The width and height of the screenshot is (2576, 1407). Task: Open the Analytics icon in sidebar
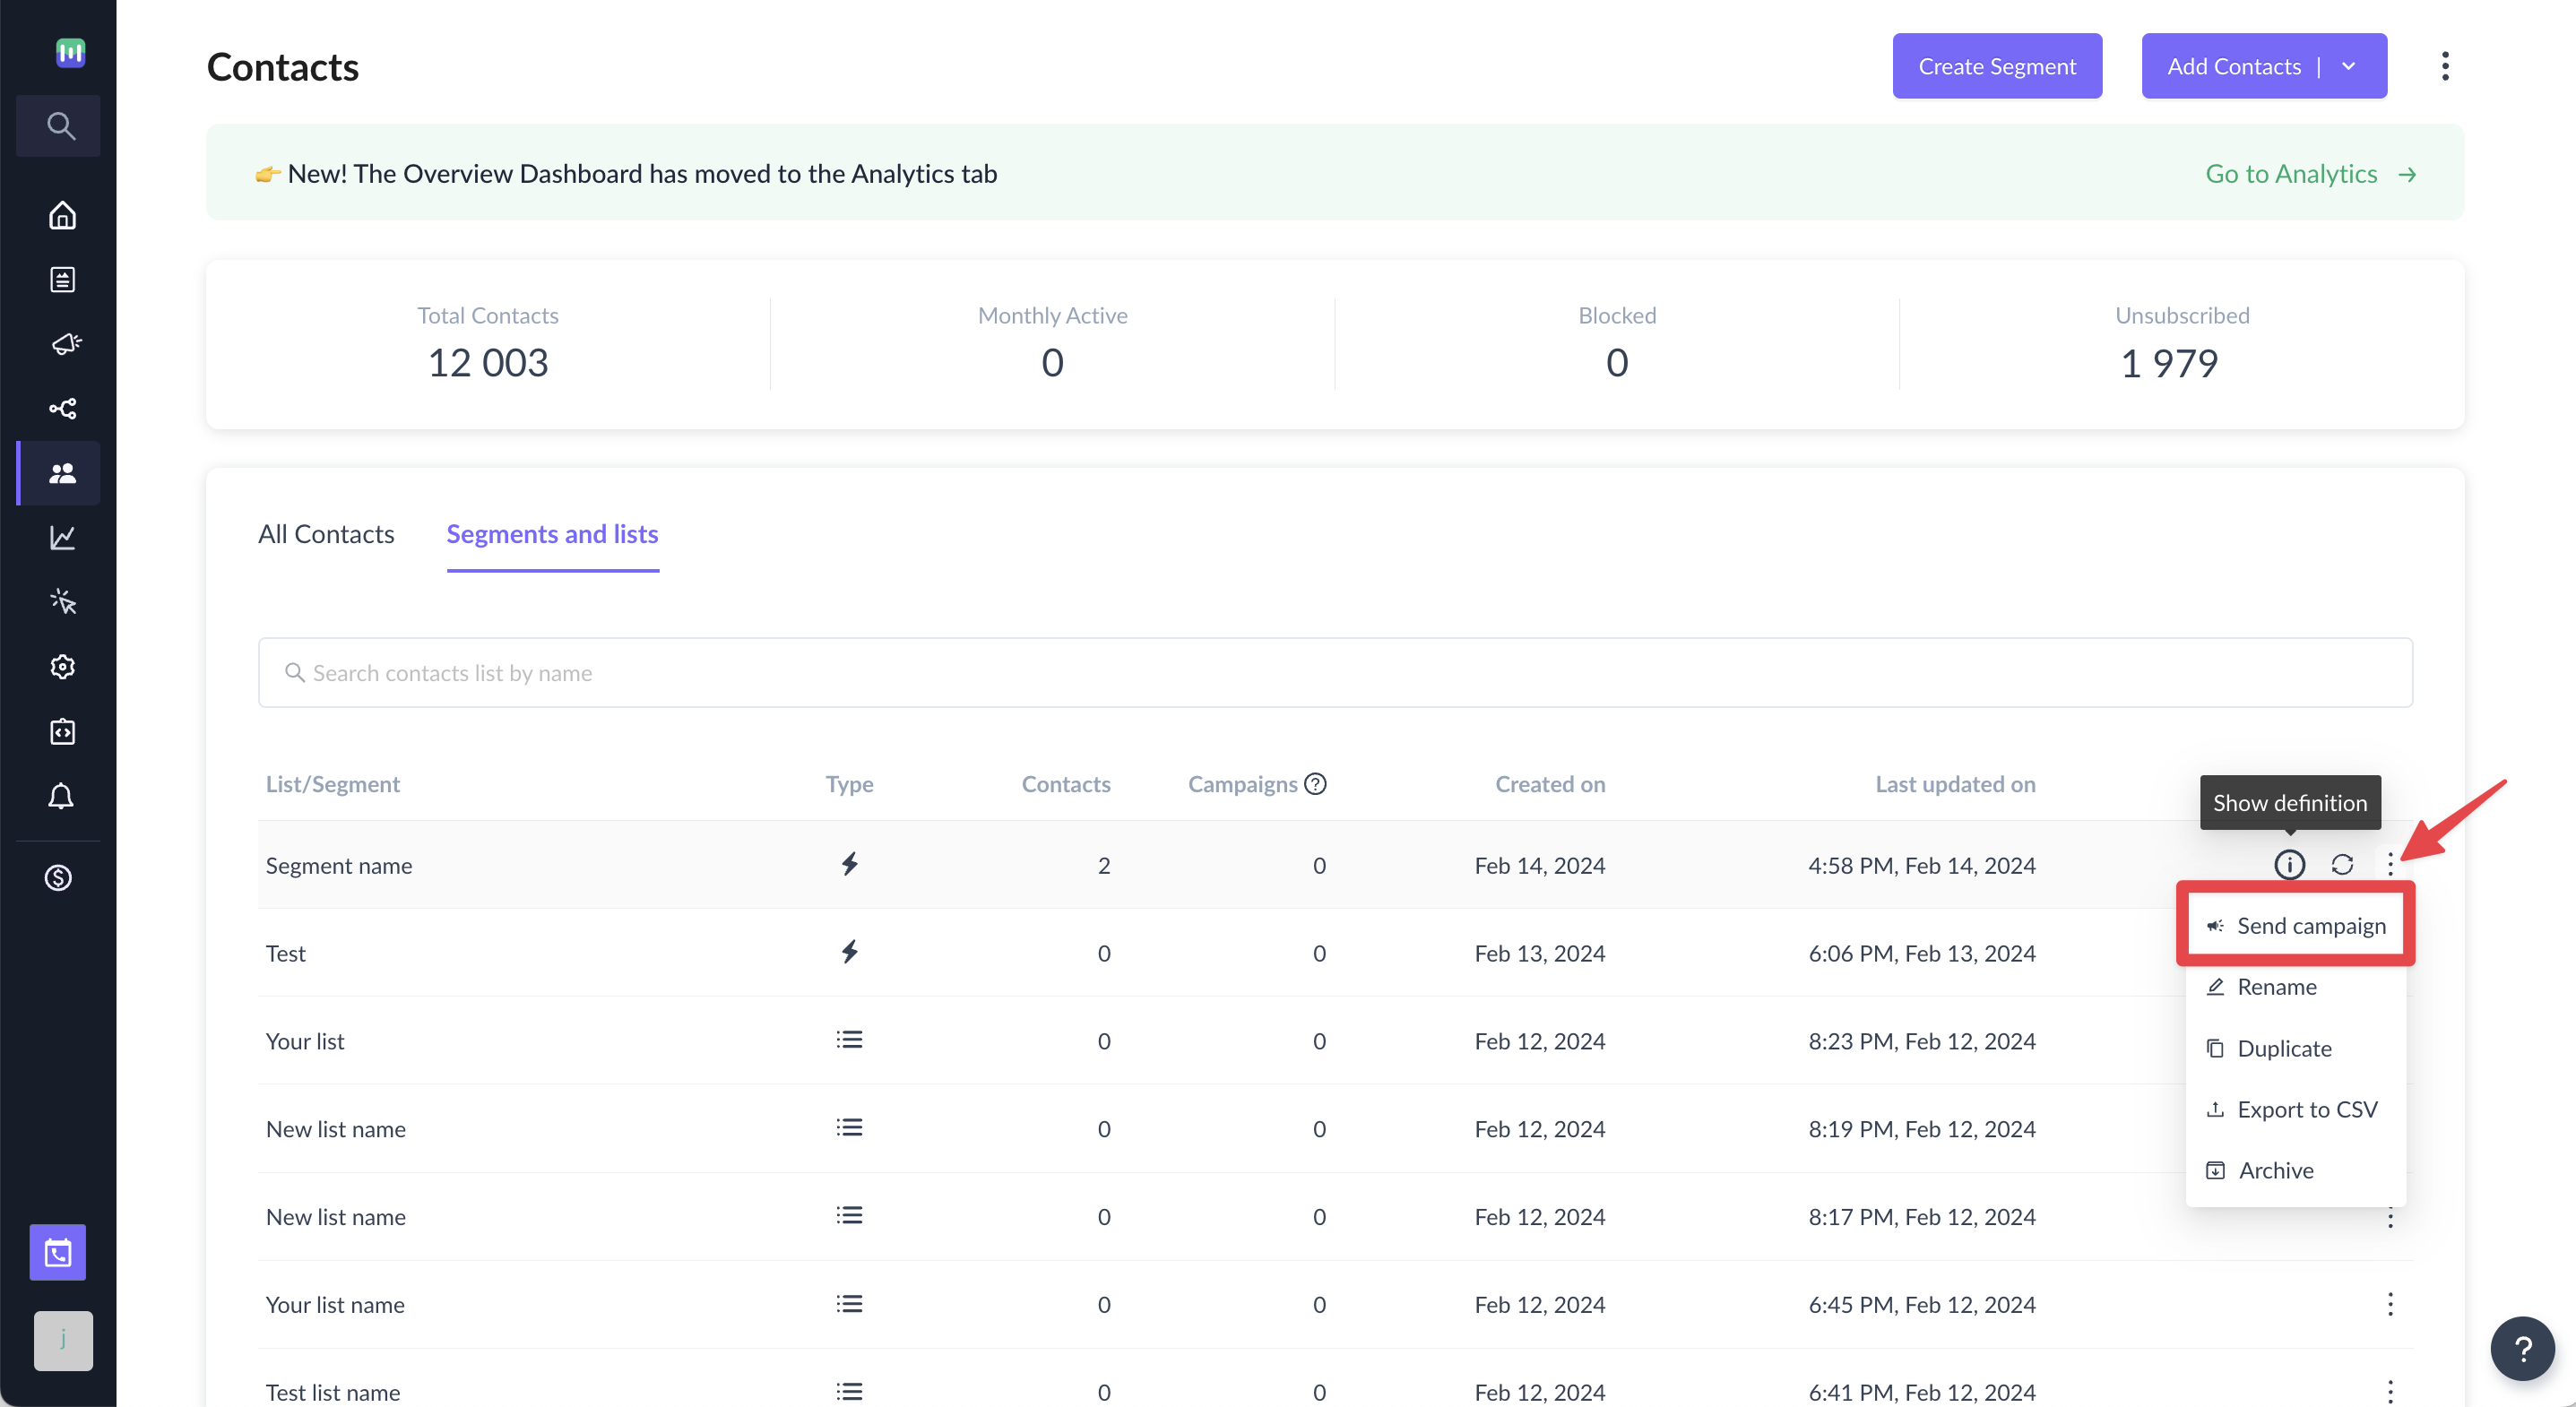point(59,537)
